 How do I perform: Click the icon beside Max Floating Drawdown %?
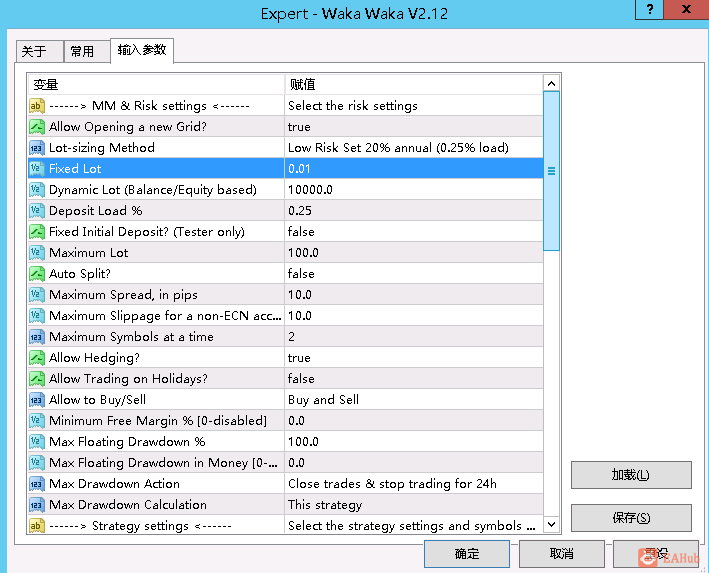pyautogui.click(x=37, y=442)
